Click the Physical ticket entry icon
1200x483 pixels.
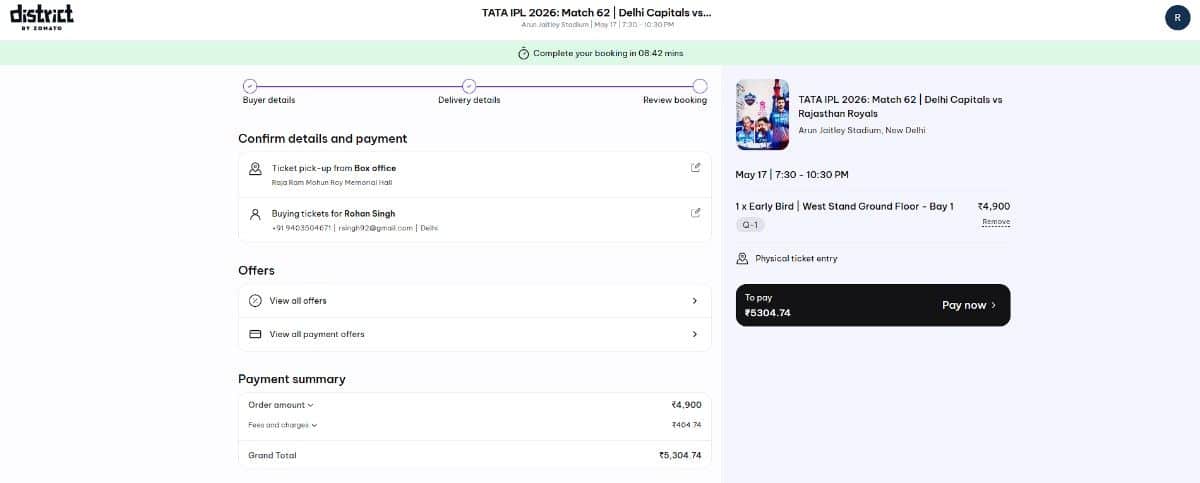click(x=742, y=258)
